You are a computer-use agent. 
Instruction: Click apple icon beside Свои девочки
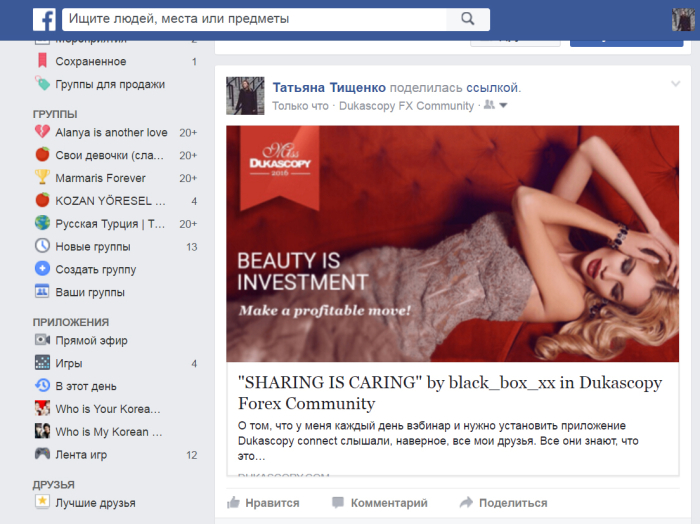[x=42, y=154]
